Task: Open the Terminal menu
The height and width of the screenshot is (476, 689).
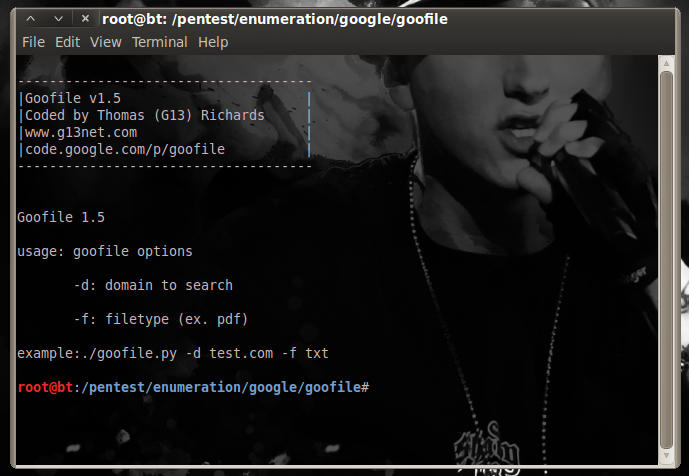Action: coord(160,42)
